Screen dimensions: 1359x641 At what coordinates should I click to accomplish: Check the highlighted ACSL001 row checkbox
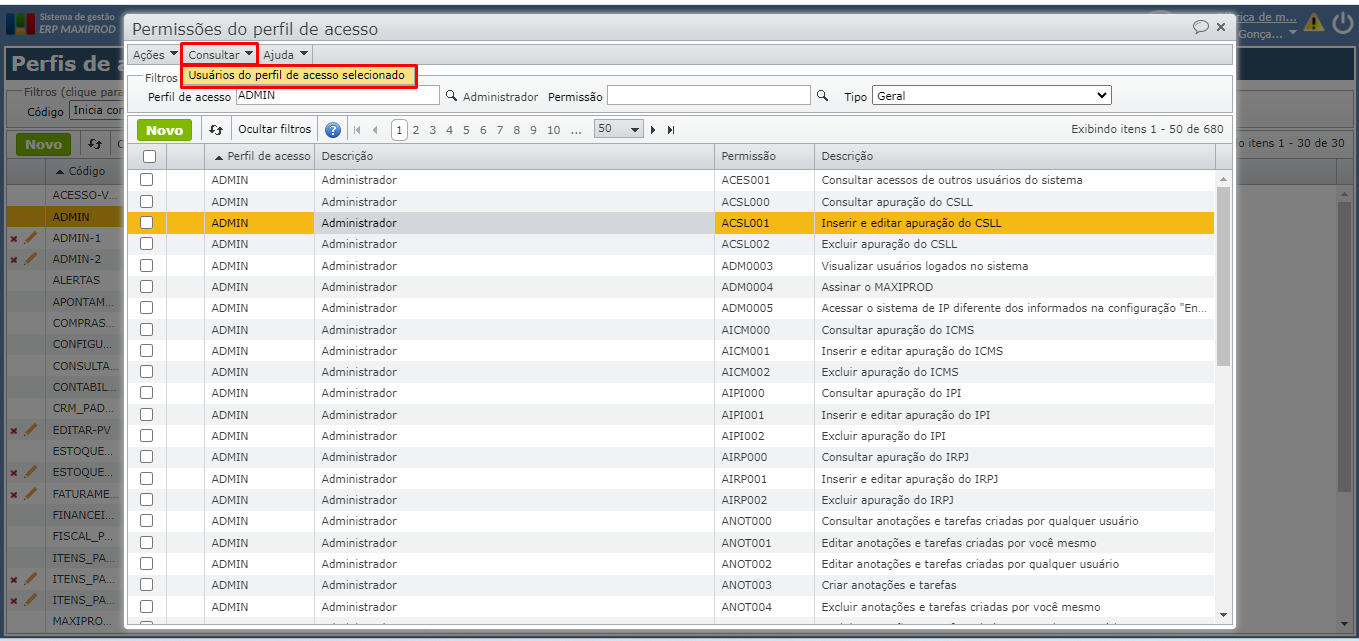click(x=147, y=223)
